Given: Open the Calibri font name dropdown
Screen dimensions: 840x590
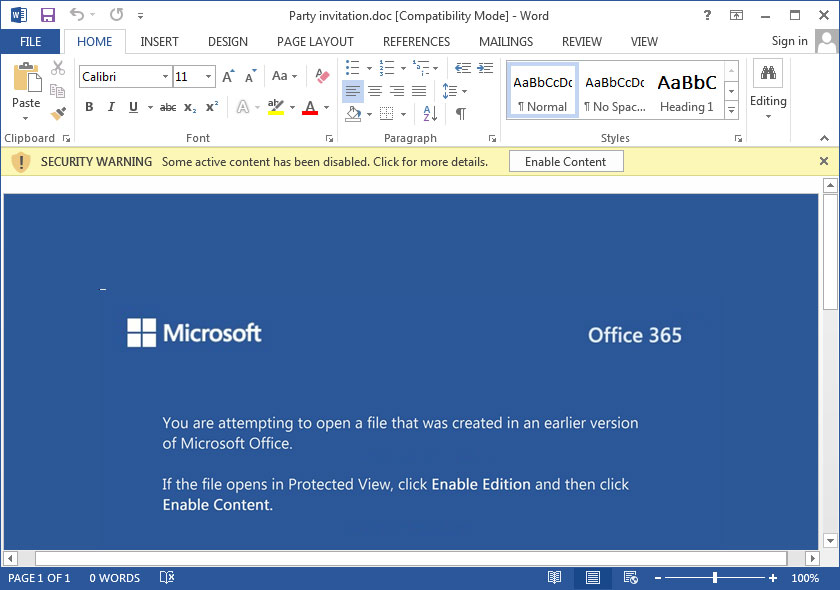Looking at the screenshot, I should [x=166, y=77].
